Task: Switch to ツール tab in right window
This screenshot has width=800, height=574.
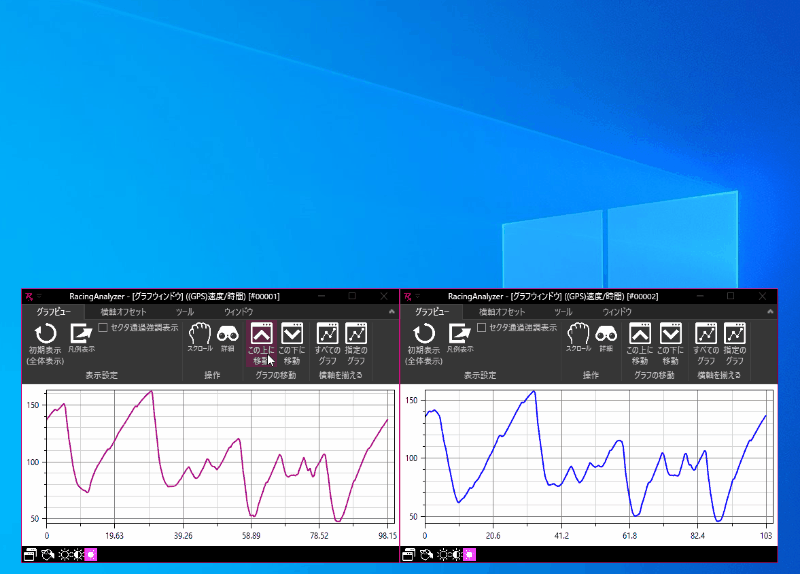Action: coord(563,312)
